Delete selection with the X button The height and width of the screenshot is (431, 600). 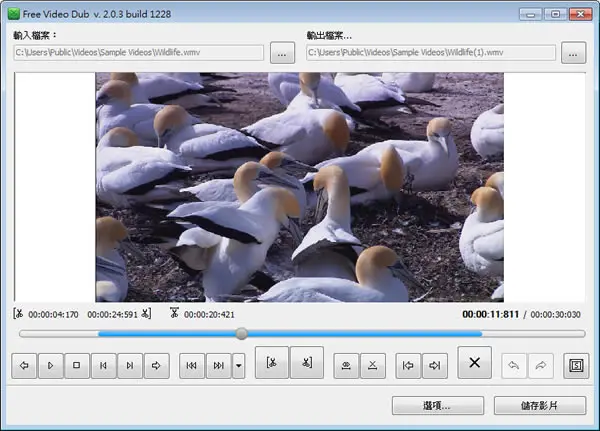pos(474,362)
